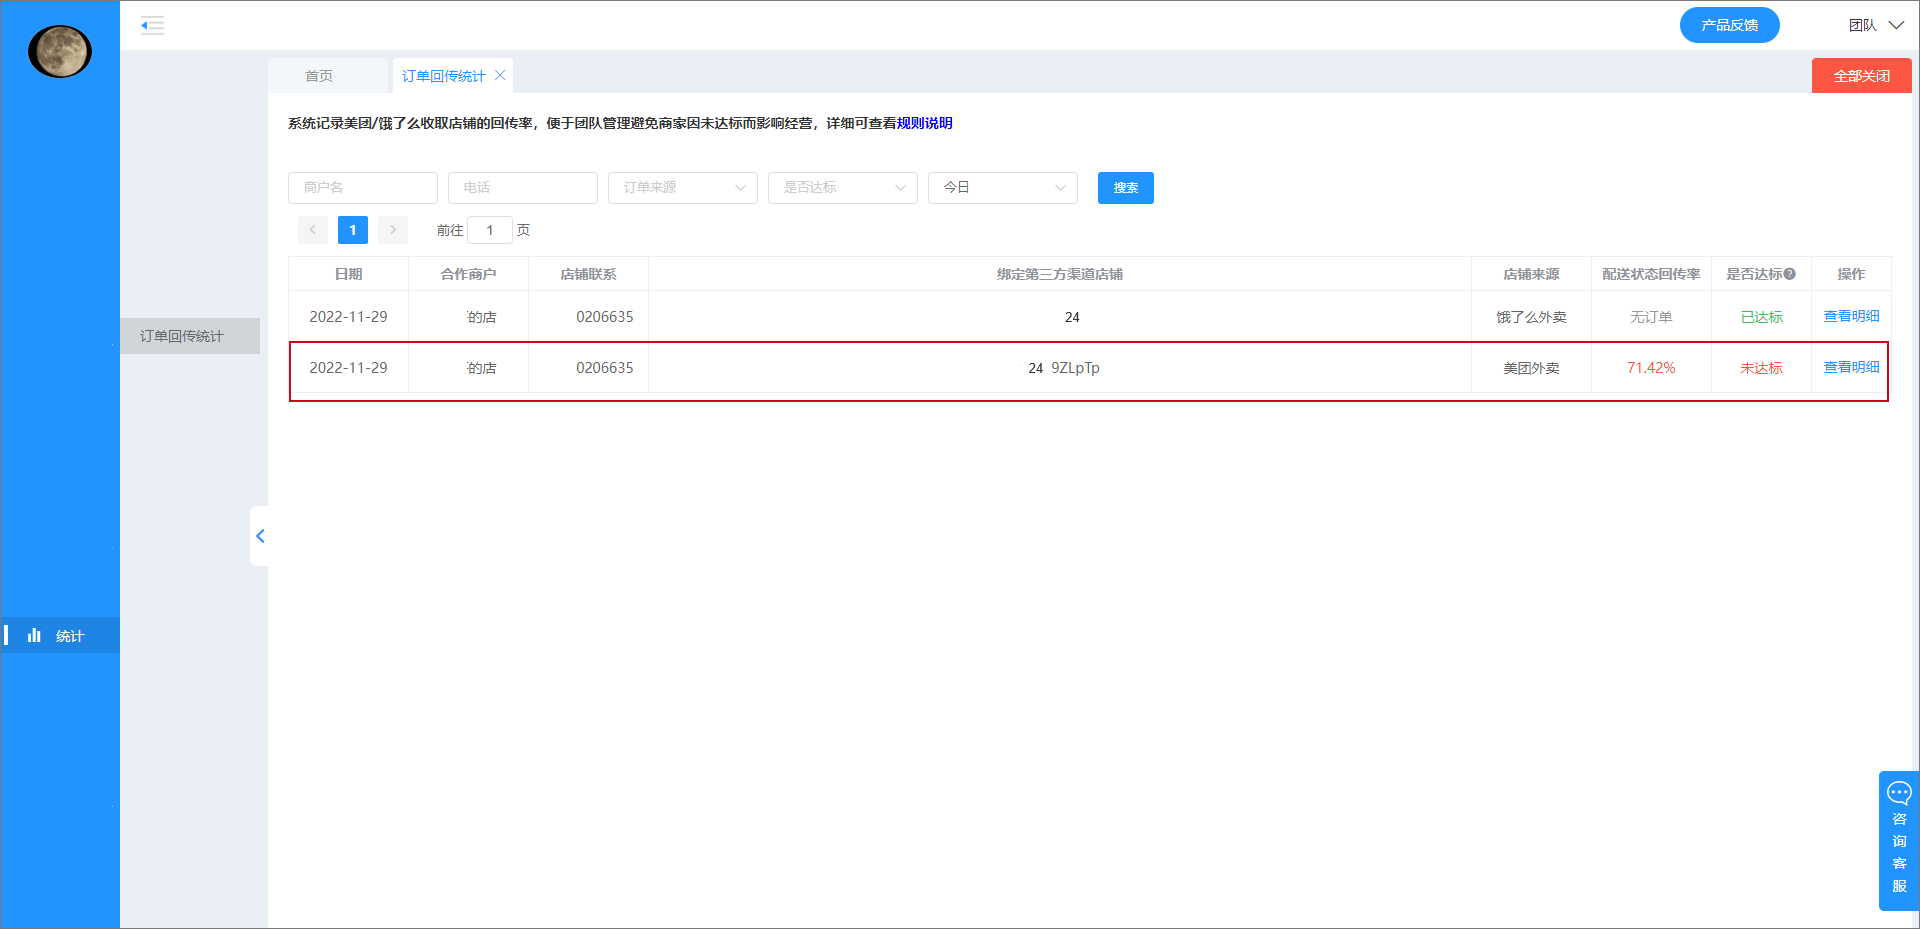Click the 店铺联系 column header
This screenshot has height=929, width=1920.
588,274
